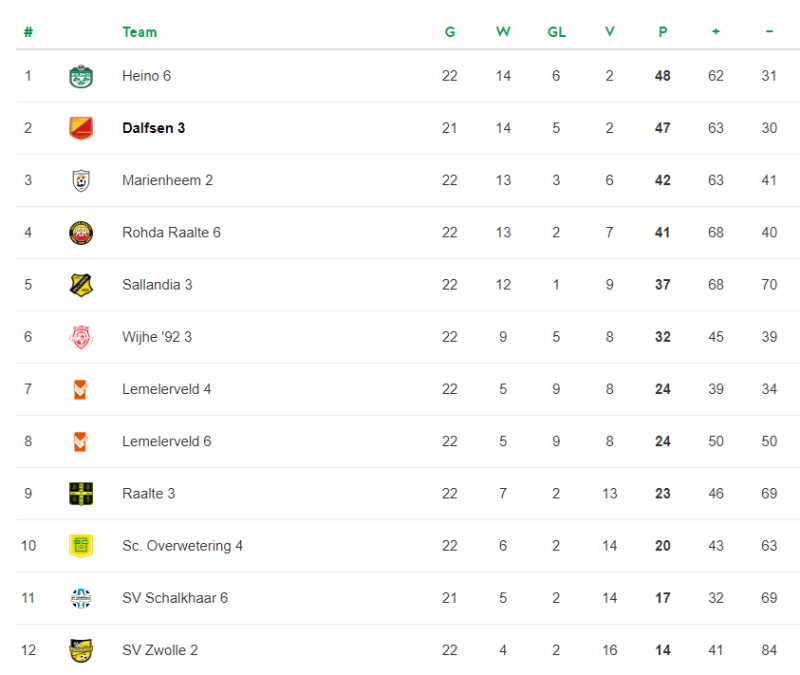Click the P points column header
This screenshot has height=675, width=800.
click(x=662, y=32)
